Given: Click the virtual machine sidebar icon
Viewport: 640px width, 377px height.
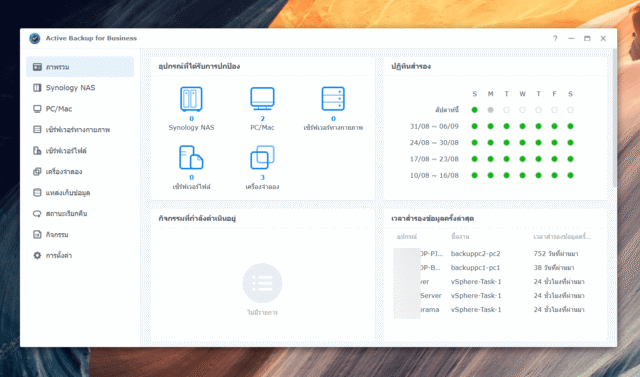Looking at the screenshot, I should click(x=37, y=172).
